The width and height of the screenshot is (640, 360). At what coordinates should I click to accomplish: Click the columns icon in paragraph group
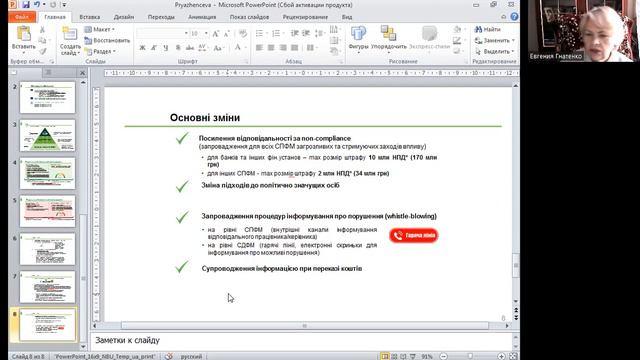click(x=311, y=48)
